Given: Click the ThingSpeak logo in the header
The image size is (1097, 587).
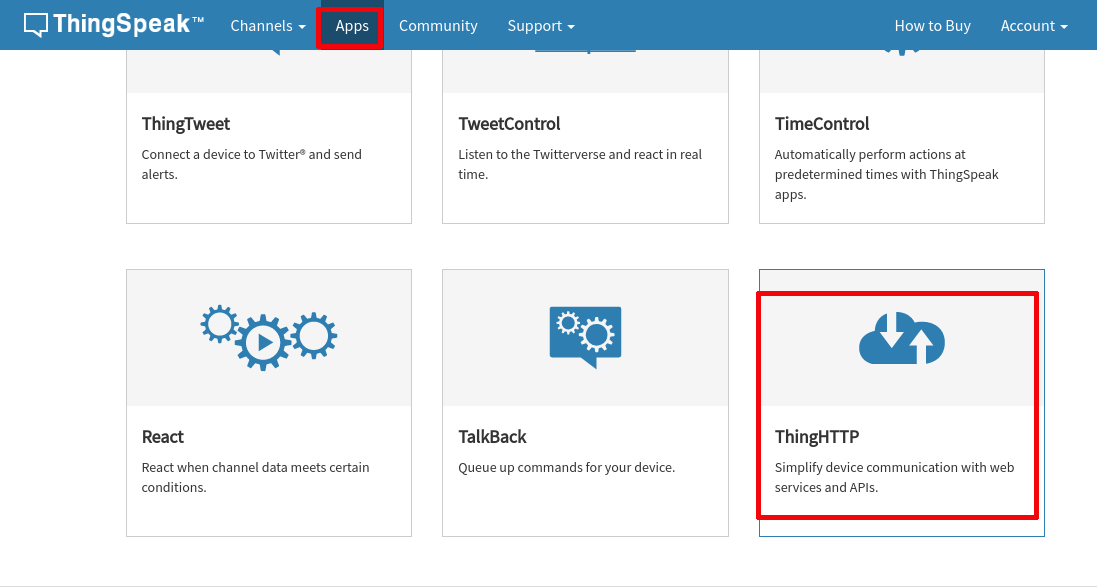Looking at the screenshot, I should point(113,24).
